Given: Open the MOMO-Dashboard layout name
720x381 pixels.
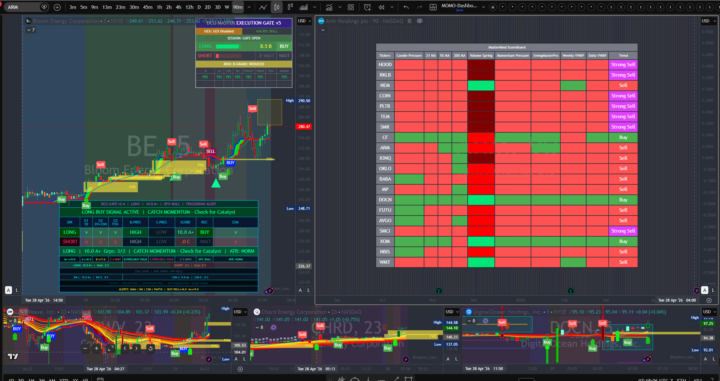Looking at the screenshot, I should click(459, 6).
